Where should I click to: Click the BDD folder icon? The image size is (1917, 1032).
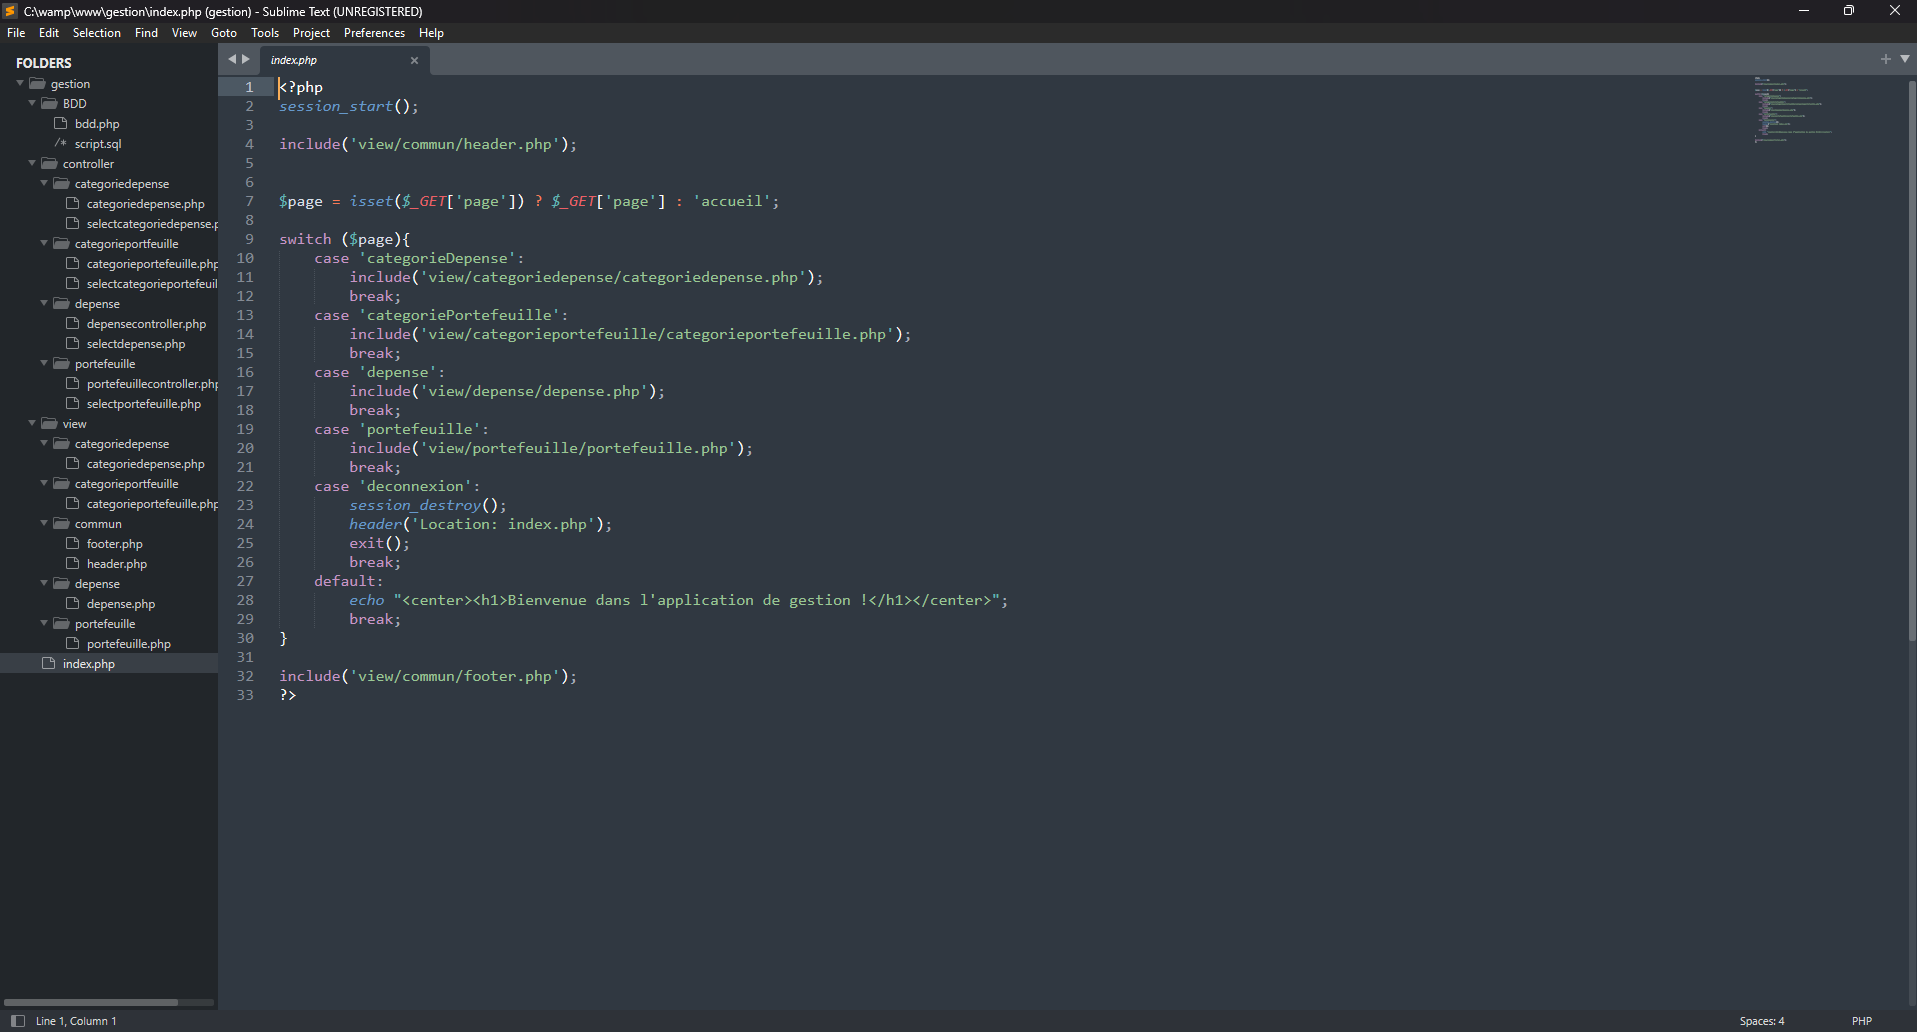[x=49, y=104]
